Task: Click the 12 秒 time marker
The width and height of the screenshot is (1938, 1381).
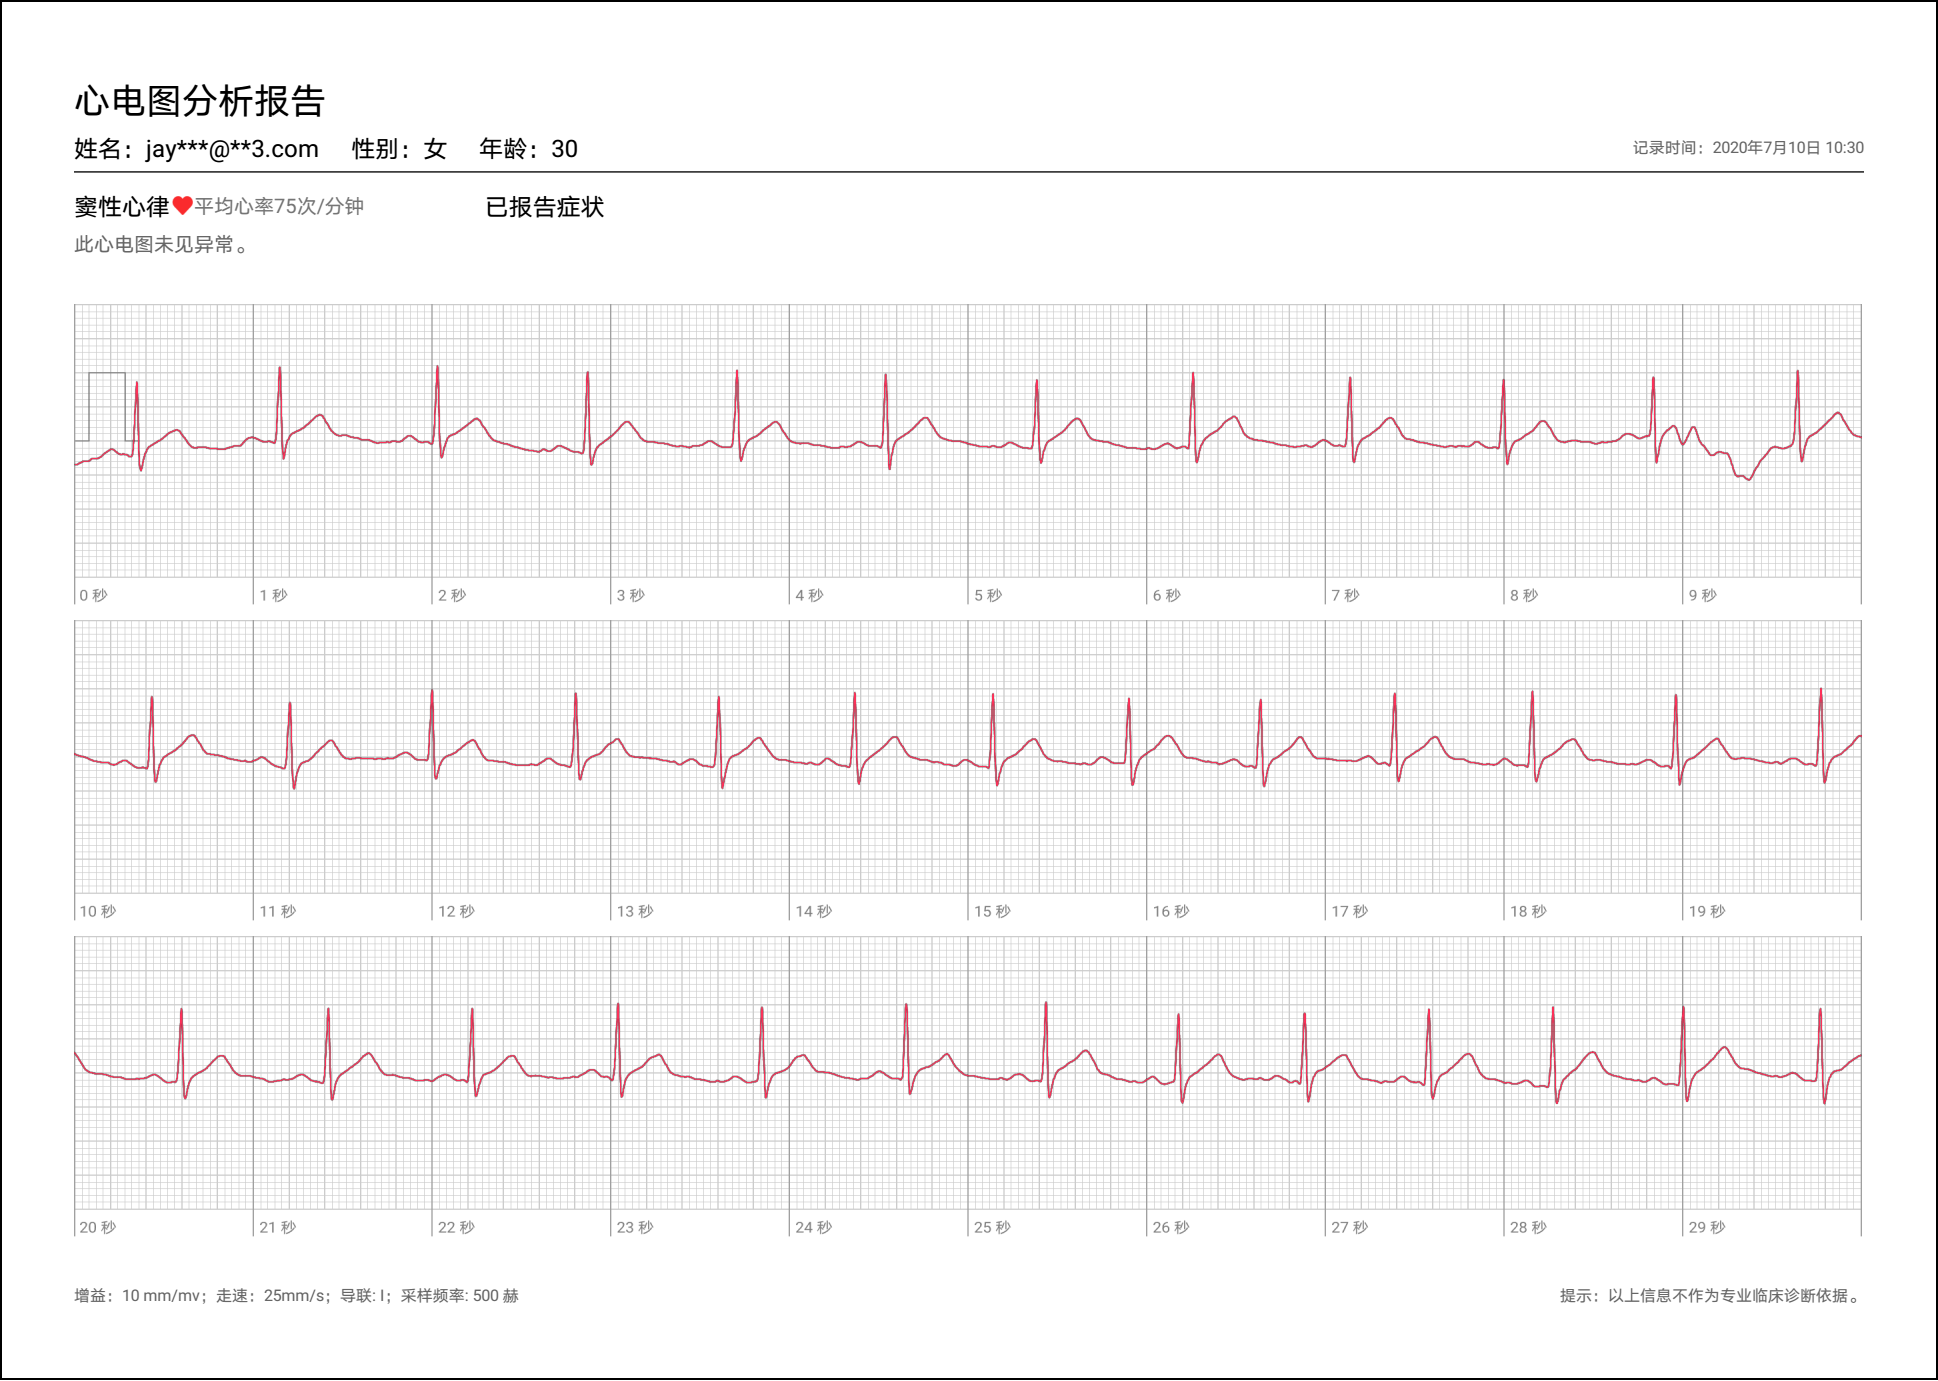Action: coord(457,911)
